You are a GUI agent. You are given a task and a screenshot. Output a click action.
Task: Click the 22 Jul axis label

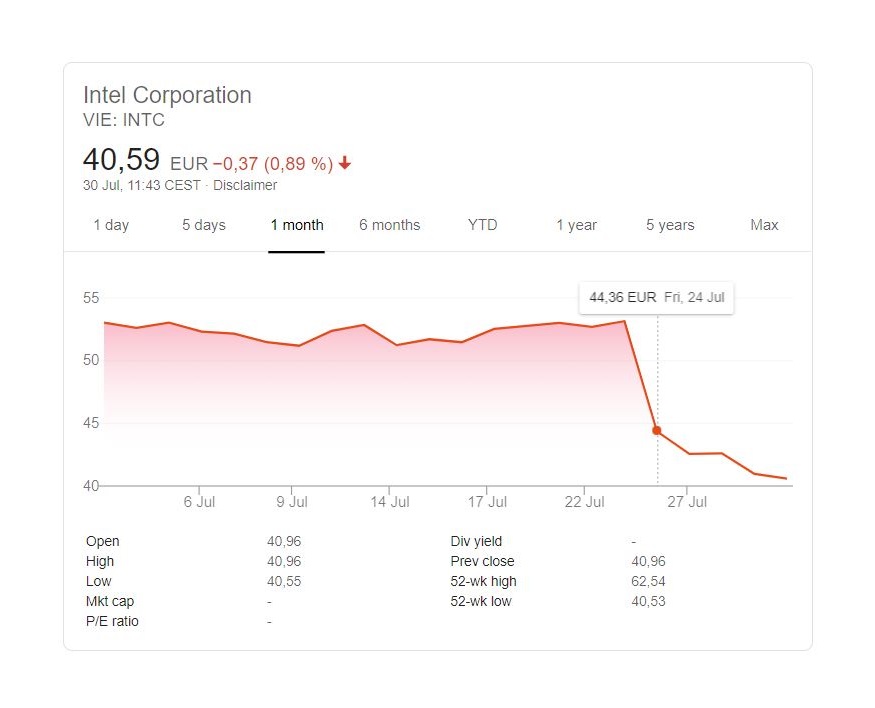585,502
